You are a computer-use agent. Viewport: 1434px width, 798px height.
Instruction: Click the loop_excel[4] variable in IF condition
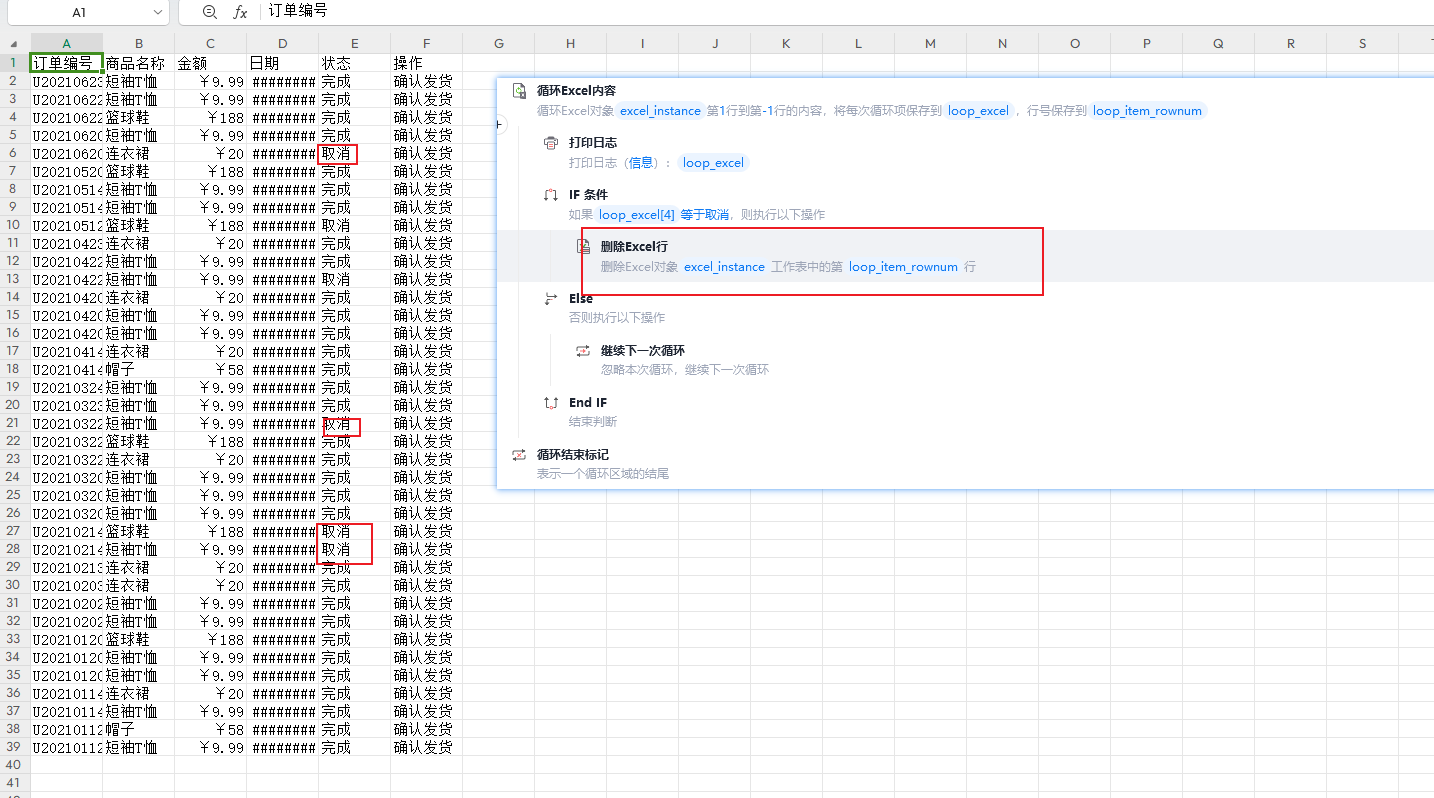click(636, 215)
